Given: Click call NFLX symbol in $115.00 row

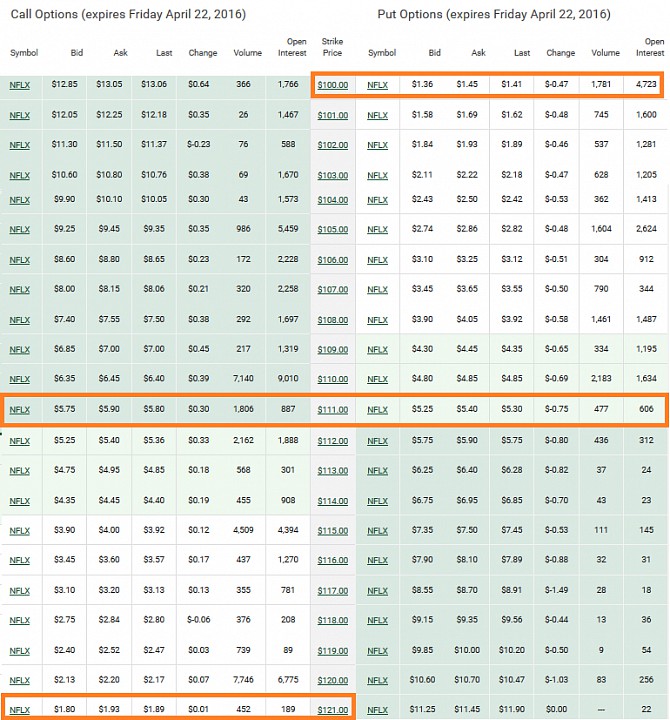Looking at the screenshot, I should (20, 531).
